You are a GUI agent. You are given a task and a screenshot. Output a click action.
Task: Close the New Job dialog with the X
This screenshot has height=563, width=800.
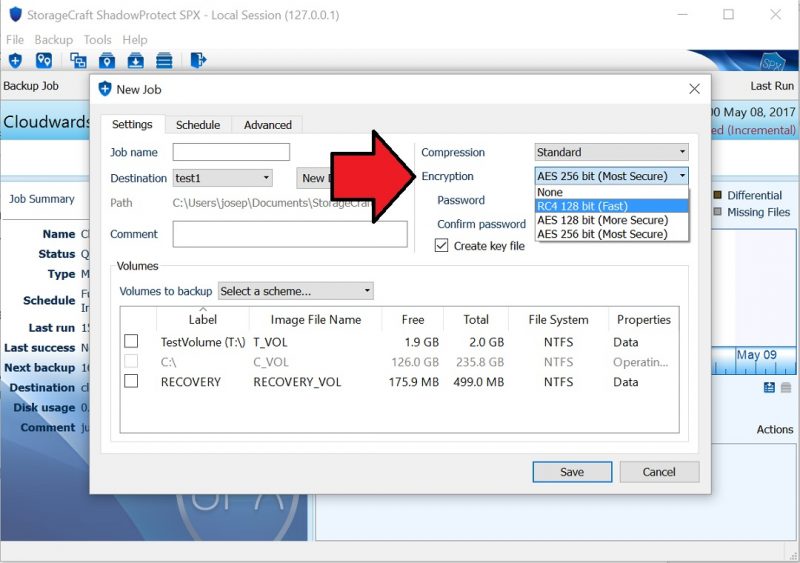[694, 89]
